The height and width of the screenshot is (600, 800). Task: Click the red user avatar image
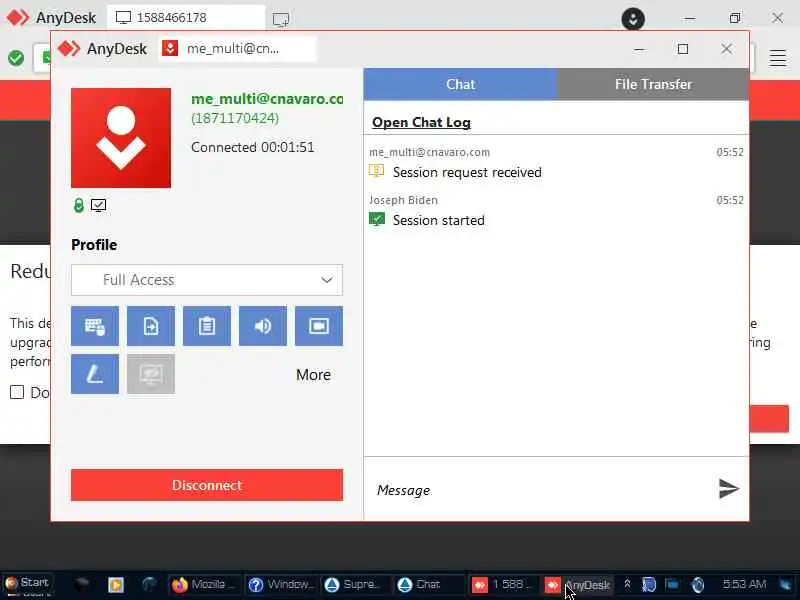pos(121,138)
